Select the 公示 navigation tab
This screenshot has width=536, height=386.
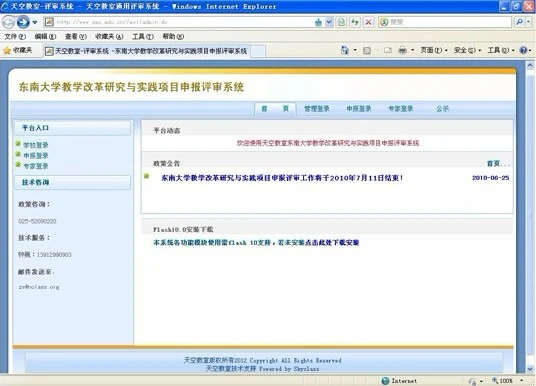[442, 109]
